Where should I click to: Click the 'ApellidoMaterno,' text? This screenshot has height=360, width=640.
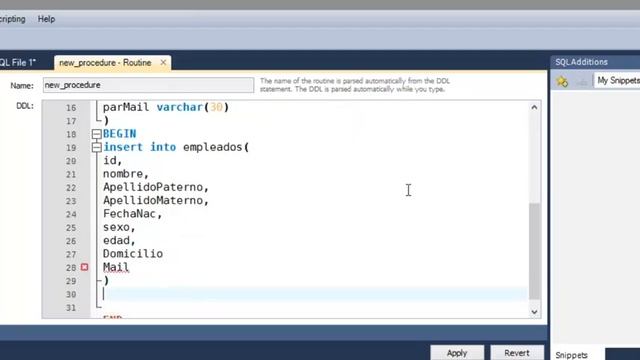click(156, 200)
